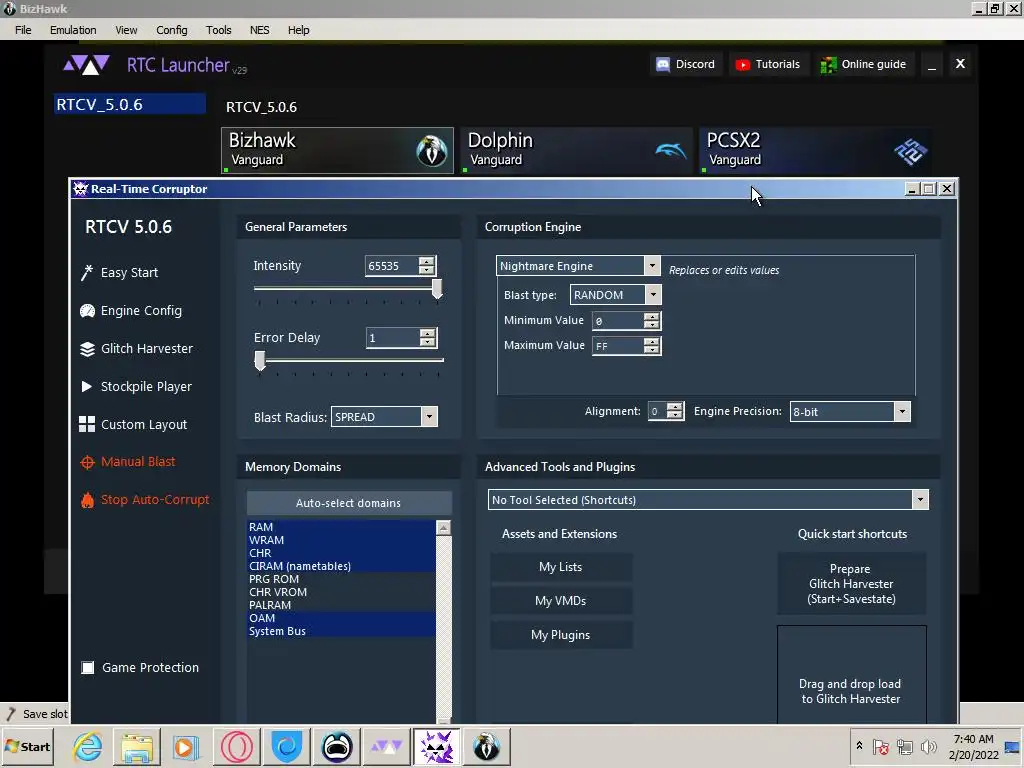This screenshot has height=768, width=1024.
Task: Decrease Error Delay with spinner down arrow
Action: tap(427, 342)
